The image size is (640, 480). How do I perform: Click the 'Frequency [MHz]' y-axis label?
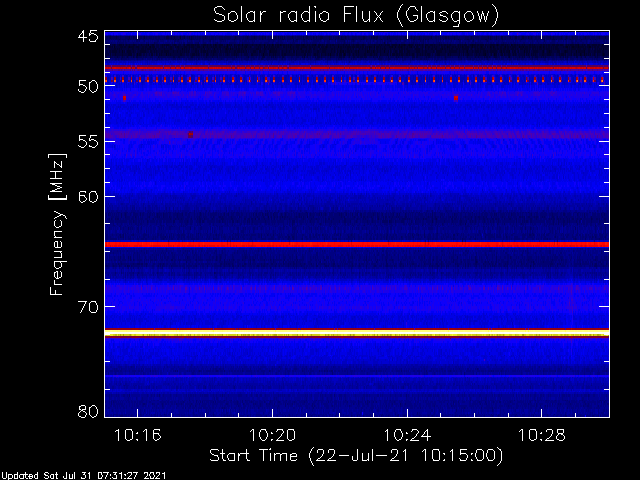[57, 224]
